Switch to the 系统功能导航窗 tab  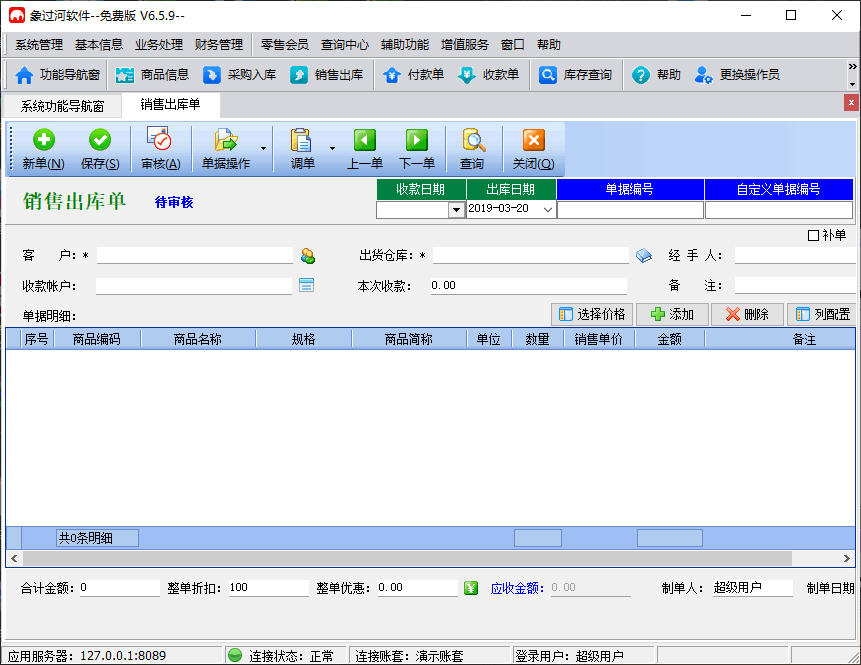click(63, 106)
